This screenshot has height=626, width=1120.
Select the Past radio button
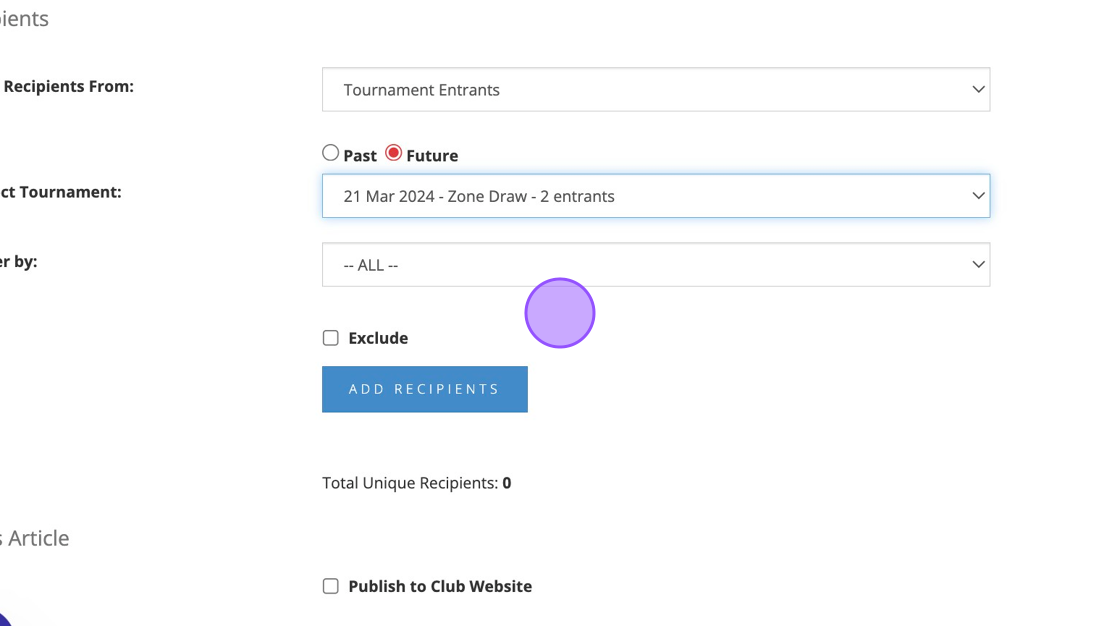[x=331, y=153]
